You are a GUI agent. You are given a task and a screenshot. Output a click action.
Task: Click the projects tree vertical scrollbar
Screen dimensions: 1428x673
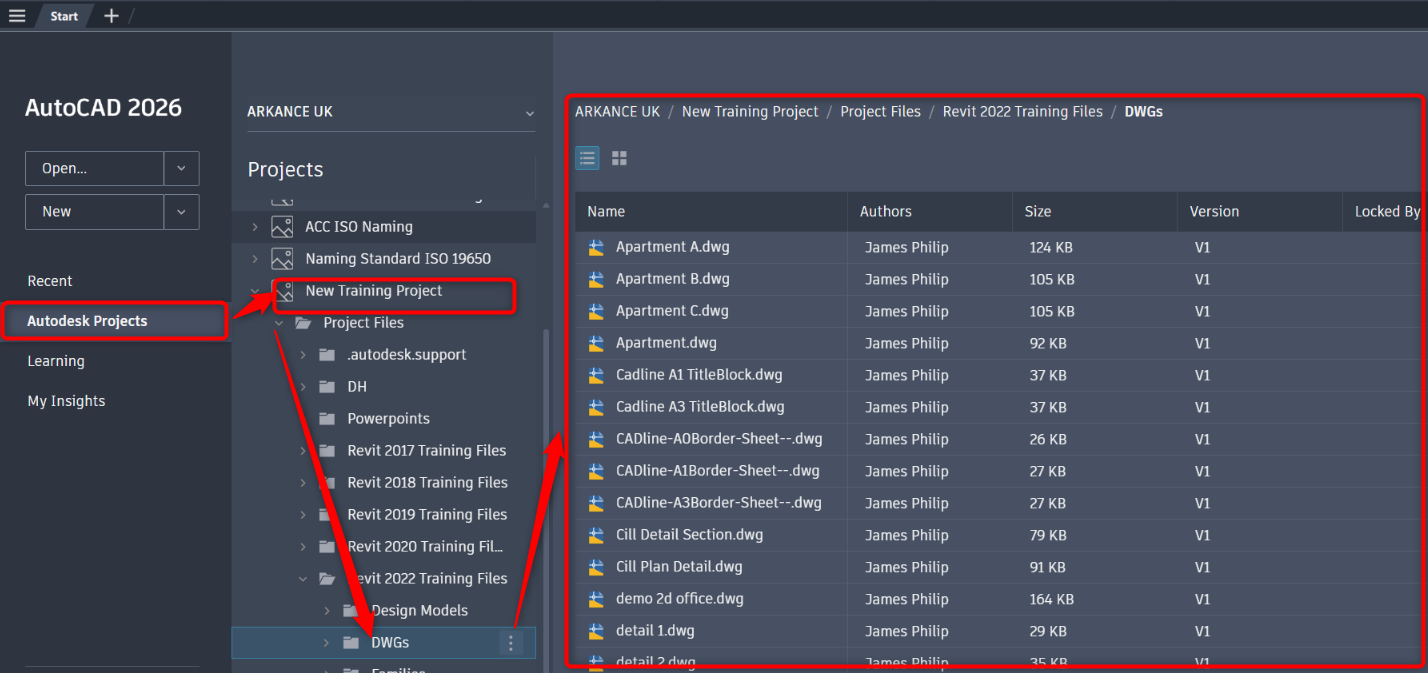tap(545, 500)
